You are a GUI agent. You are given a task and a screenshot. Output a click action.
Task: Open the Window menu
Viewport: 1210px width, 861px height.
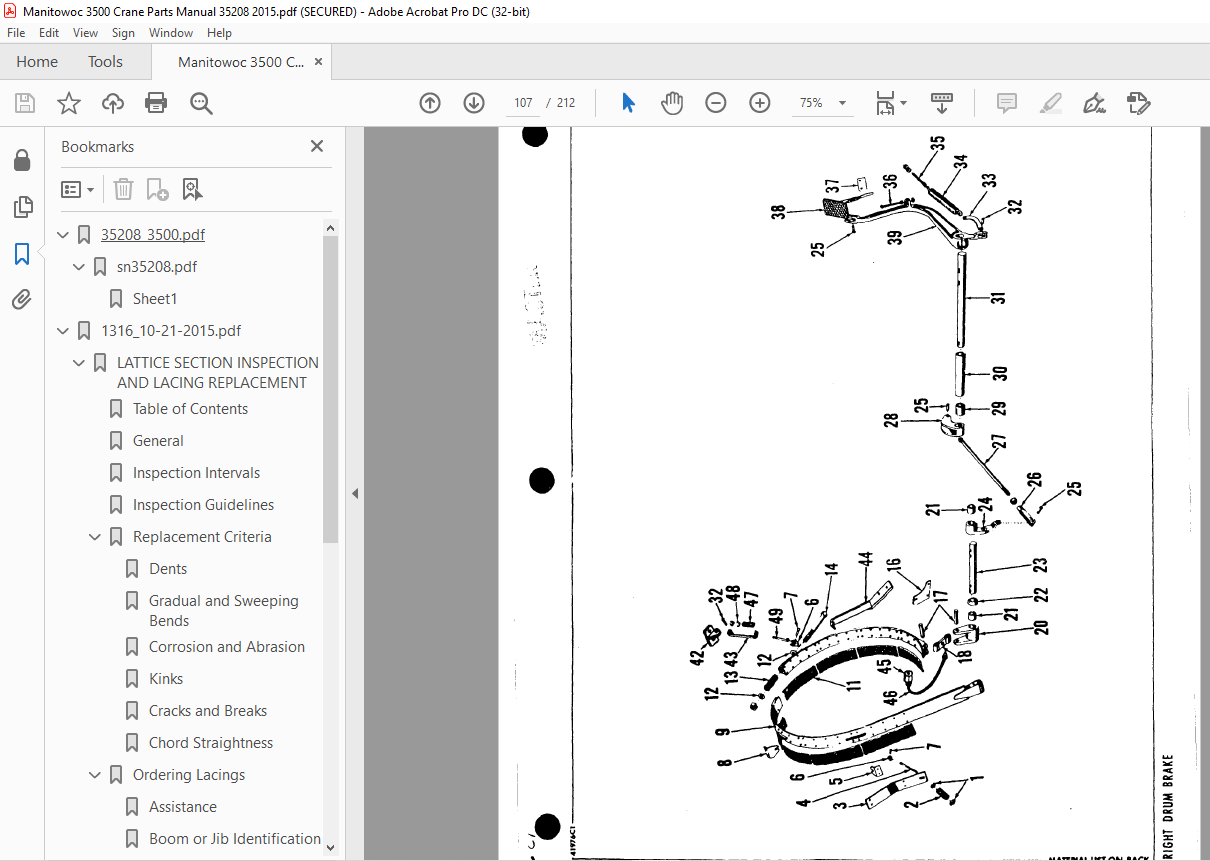[171, 33]
